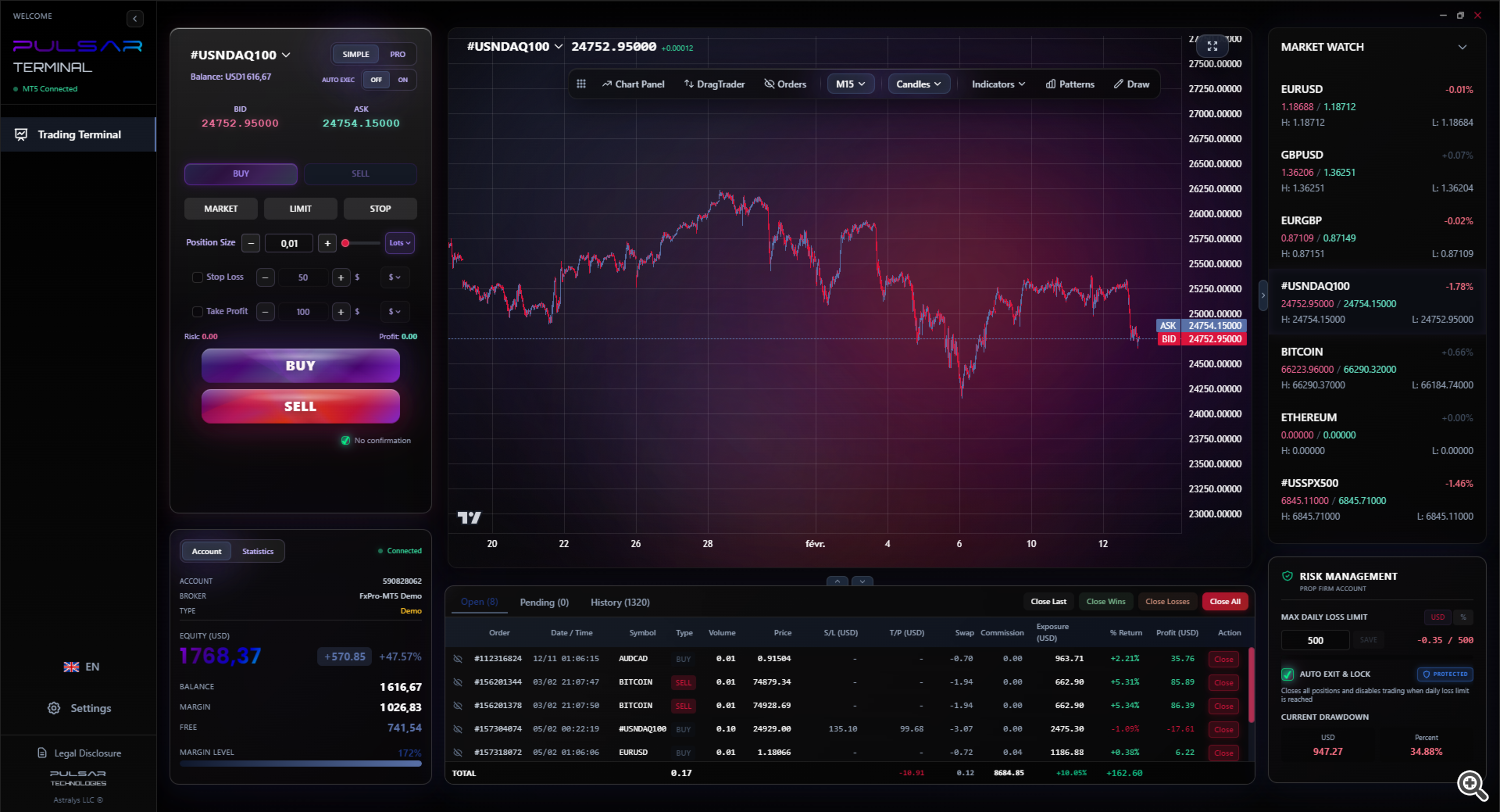The image size is (1500, 812).
Task: Collapse the left sidebar with the chevron
Action: 135,18
